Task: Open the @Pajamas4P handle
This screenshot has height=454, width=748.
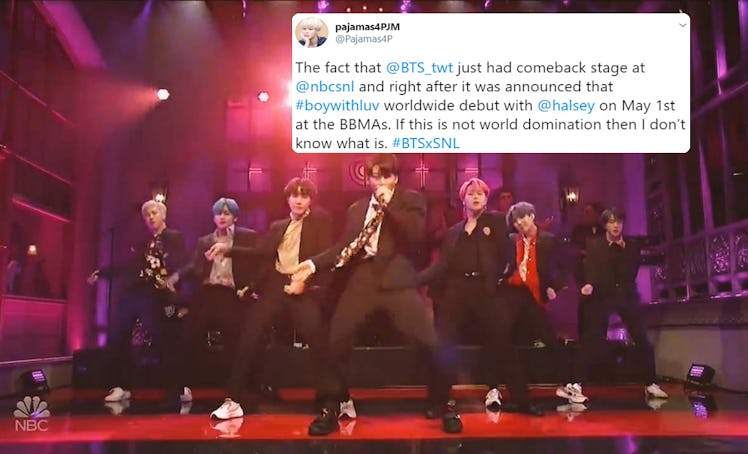Action: pos(364,40)
